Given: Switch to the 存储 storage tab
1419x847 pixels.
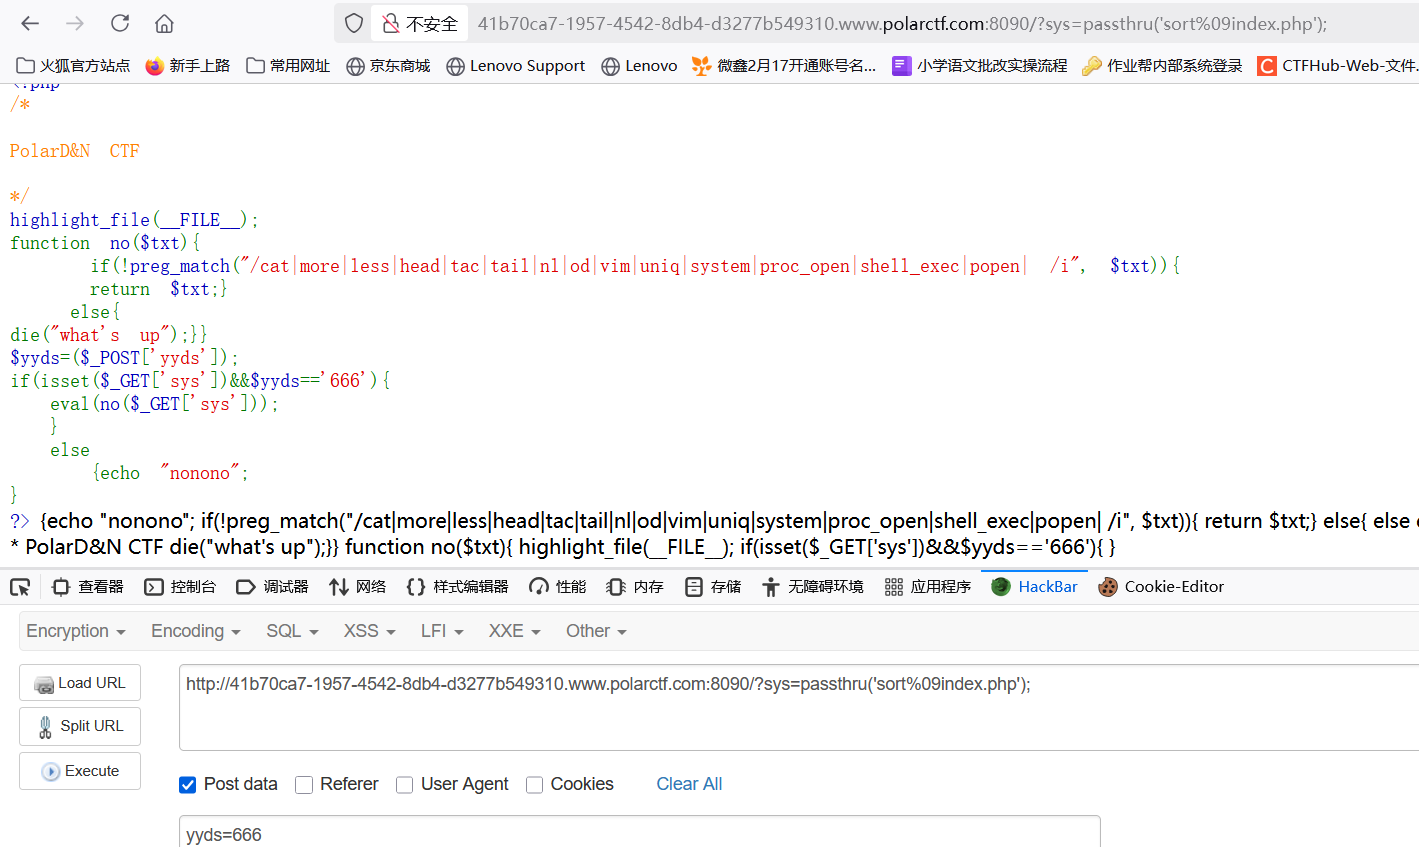Looking at the screenshot, I should click(713, 587).
